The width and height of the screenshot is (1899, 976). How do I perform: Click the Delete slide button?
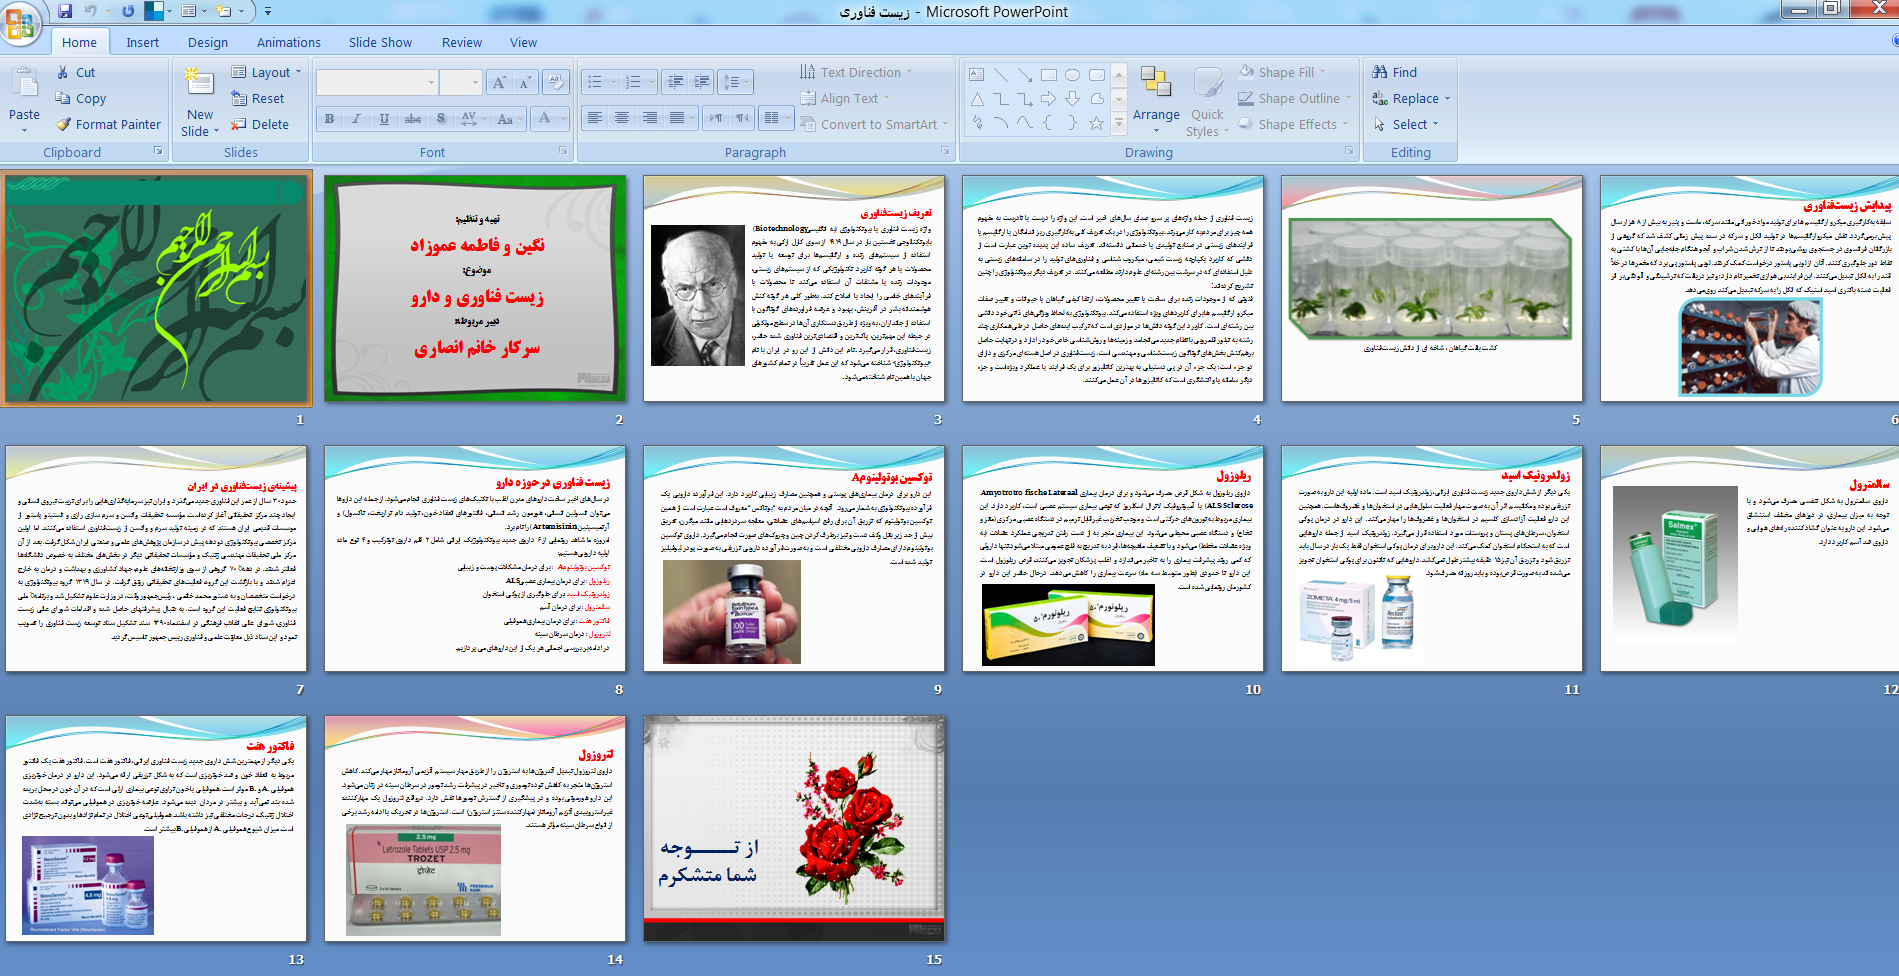coord(260,124)
